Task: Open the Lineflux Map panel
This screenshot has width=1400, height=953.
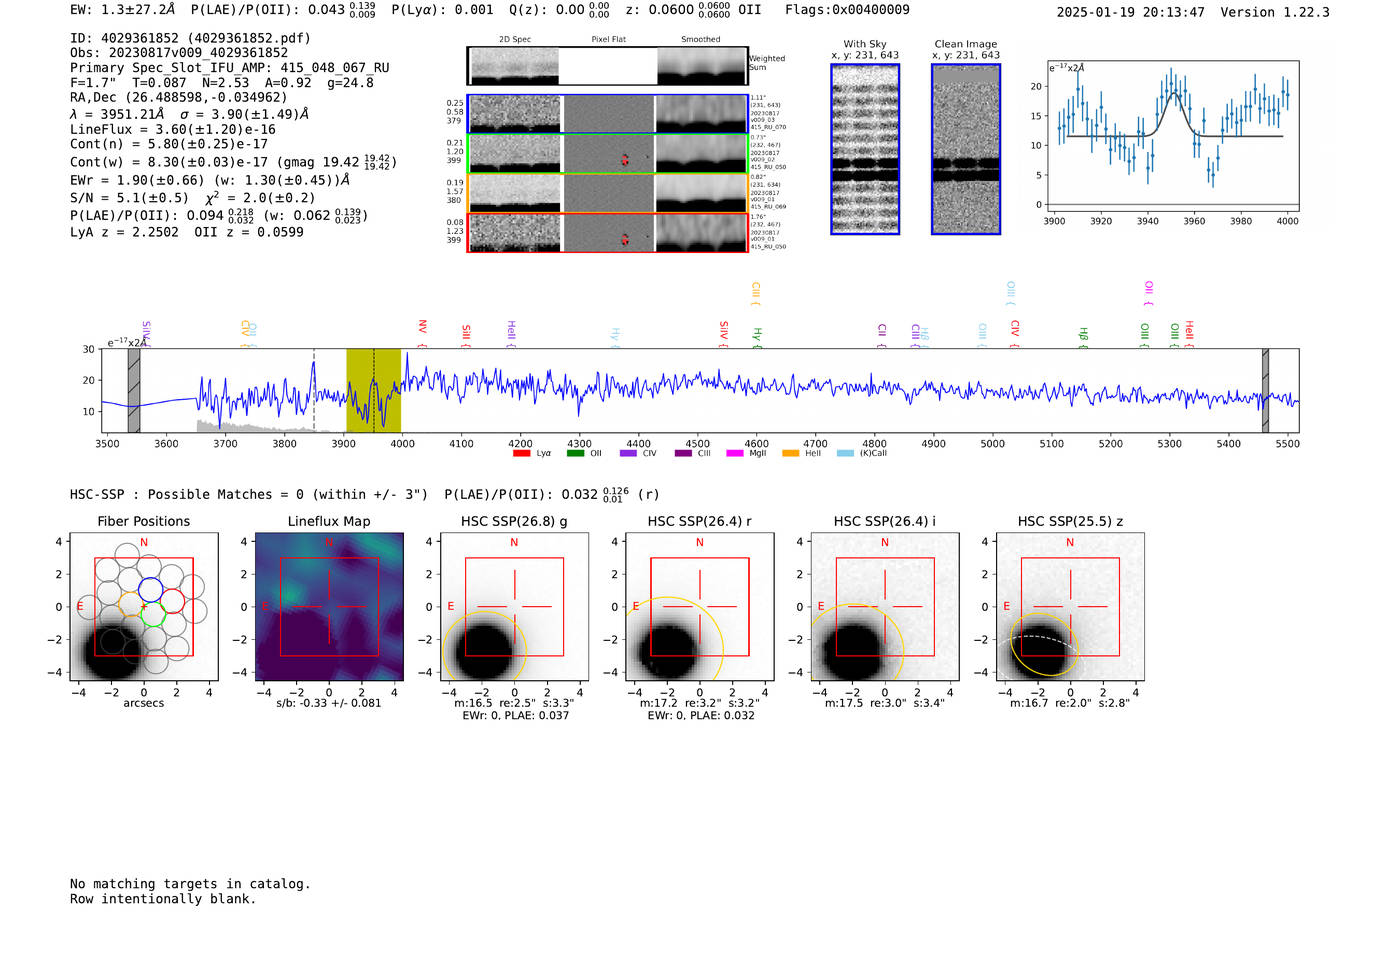Action: [x=329, y=607]
